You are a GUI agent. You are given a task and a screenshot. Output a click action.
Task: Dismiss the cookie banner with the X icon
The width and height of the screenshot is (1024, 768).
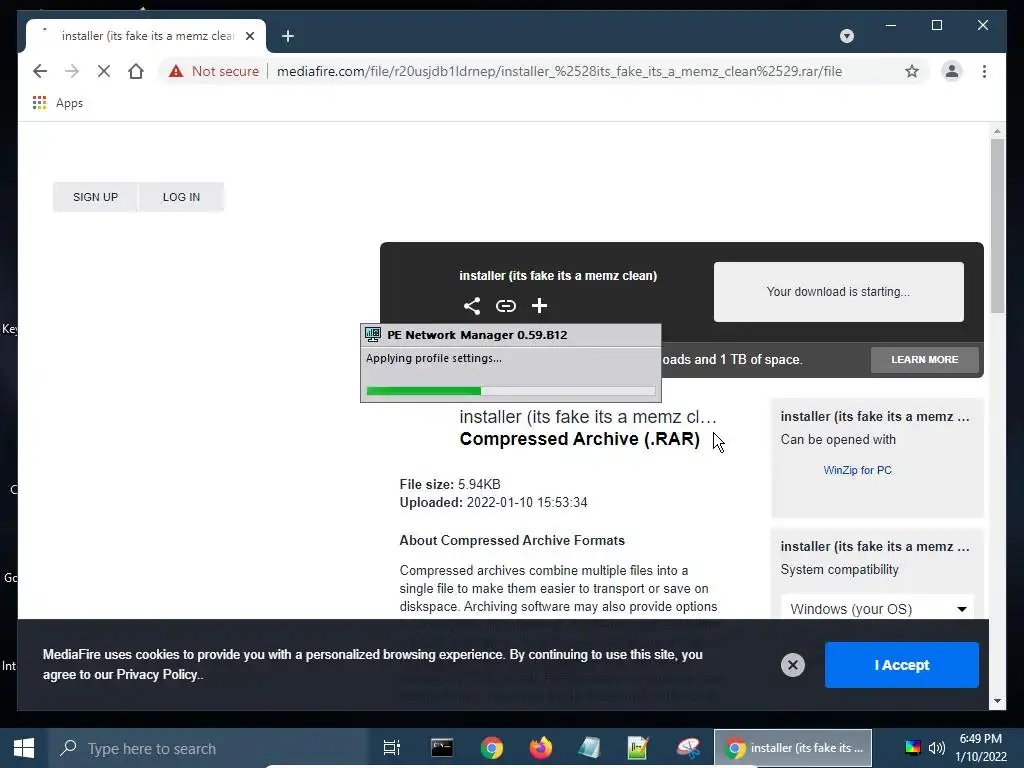pyautogui.click(x=793, y=665)
